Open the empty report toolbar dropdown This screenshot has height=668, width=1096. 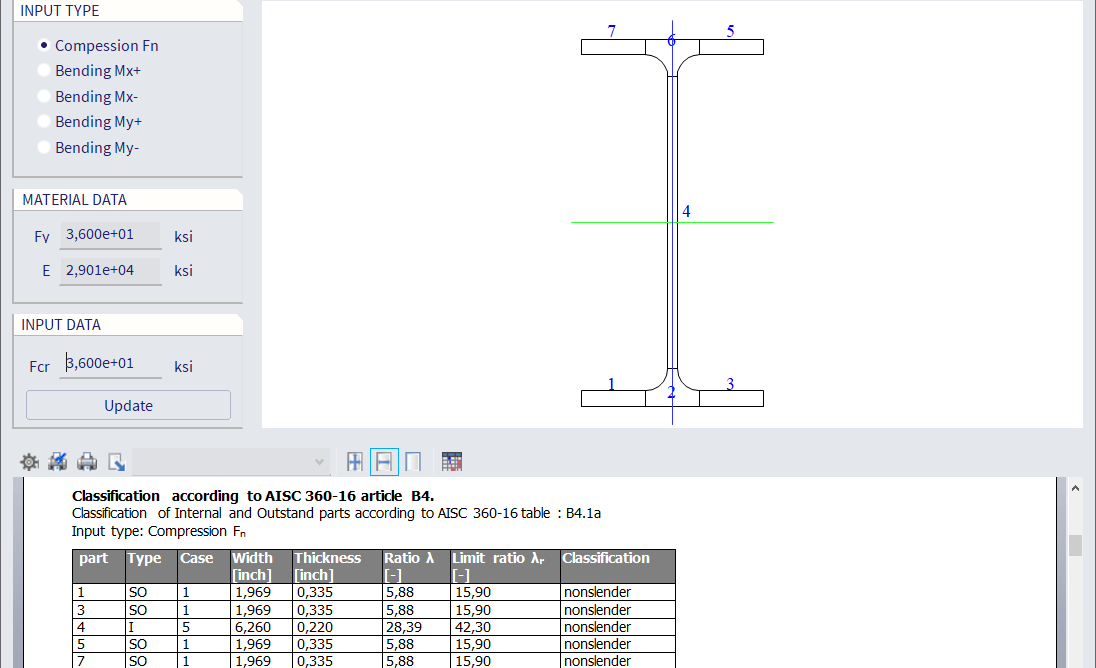(x=231, y=462)
